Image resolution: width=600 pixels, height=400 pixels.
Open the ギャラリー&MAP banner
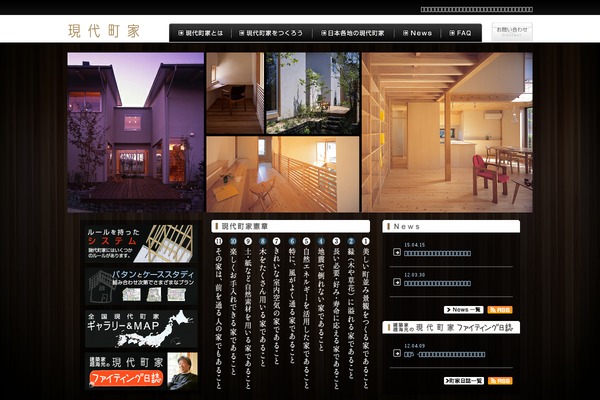pos(141,329)
